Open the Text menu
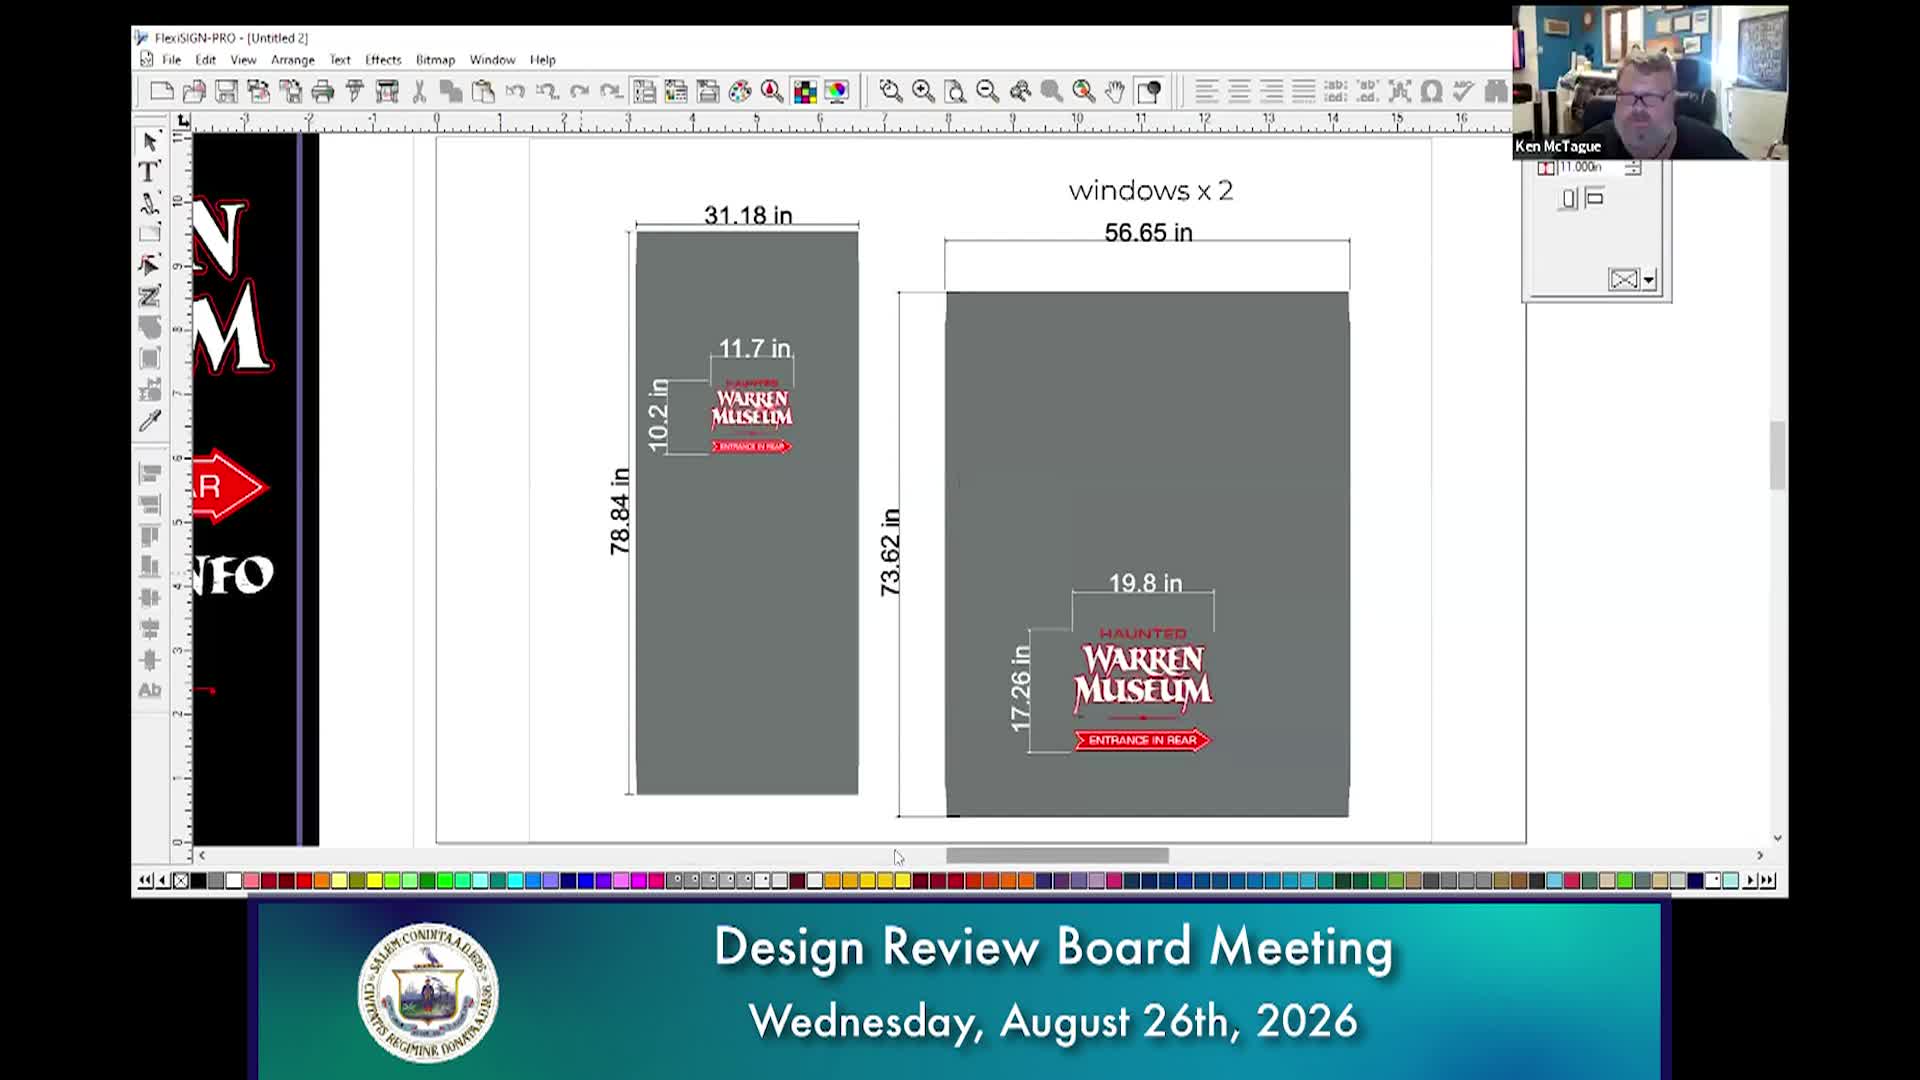This screenshot has height=1080, width=1920. coord(340,60)
